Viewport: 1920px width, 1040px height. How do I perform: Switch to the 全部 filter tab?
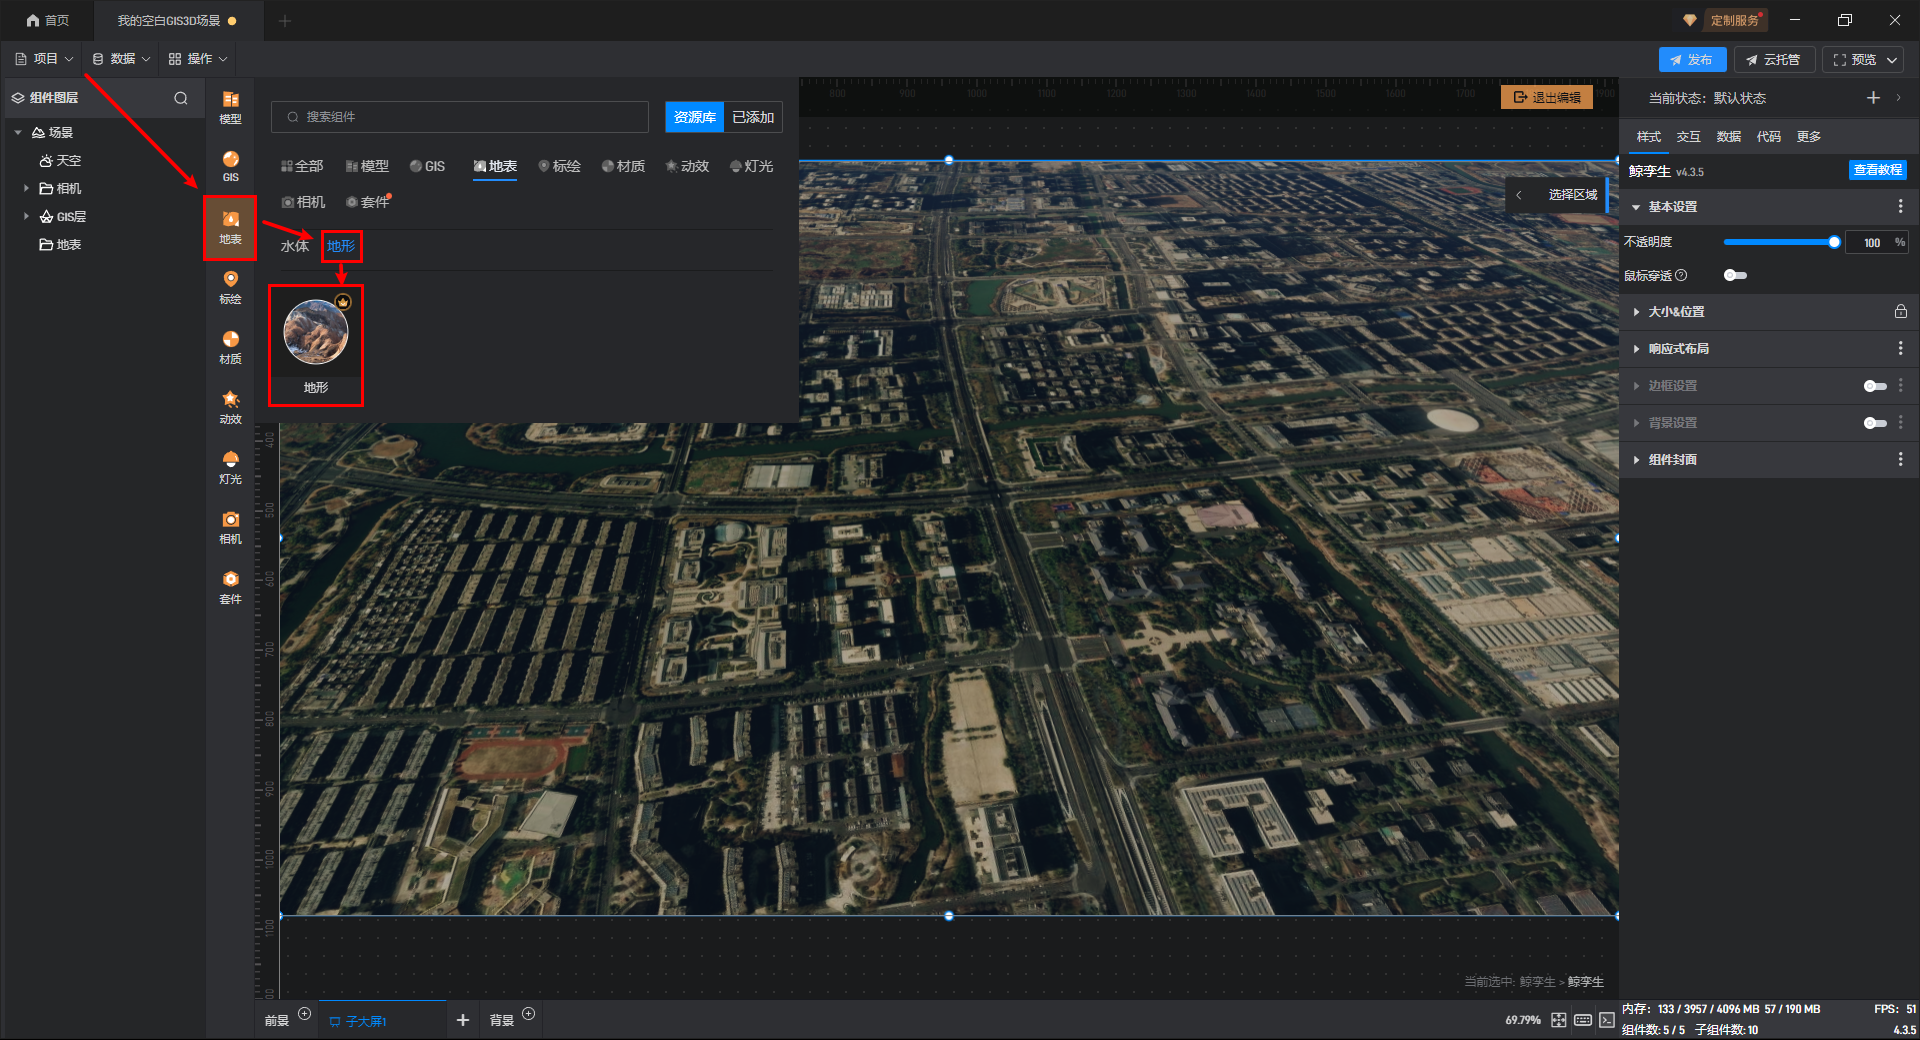pyautogui.click(x=302, y=166)
